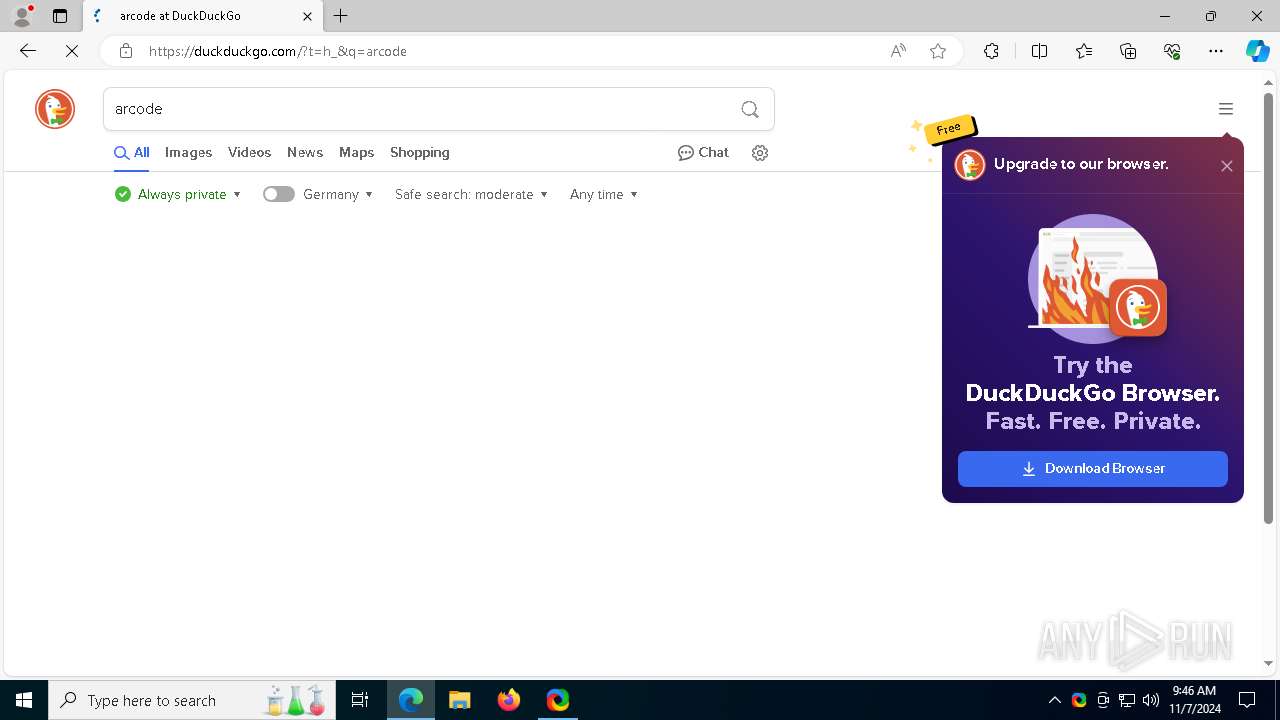The width and height of the screenshot is (1280, 720).
Task: Open the taskbar clock and date
Action: pyautogui.click(x=1194, y=700)
